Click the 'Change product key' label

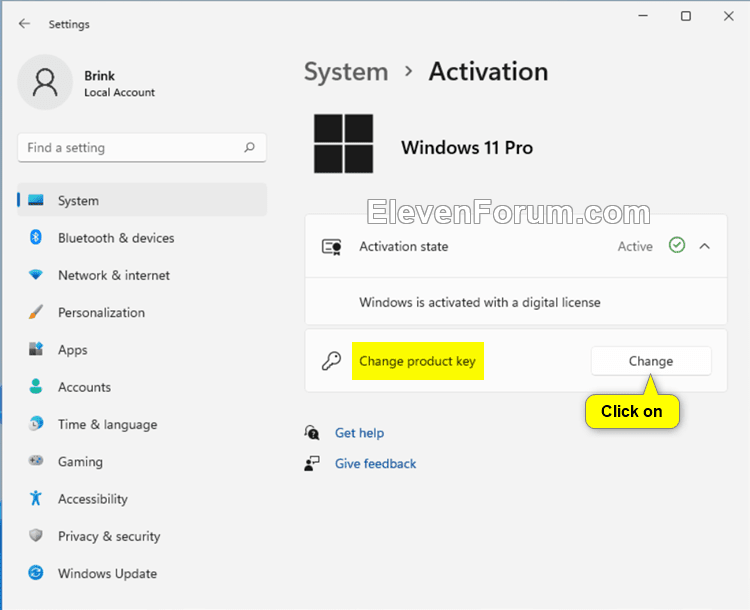(418, 361)
